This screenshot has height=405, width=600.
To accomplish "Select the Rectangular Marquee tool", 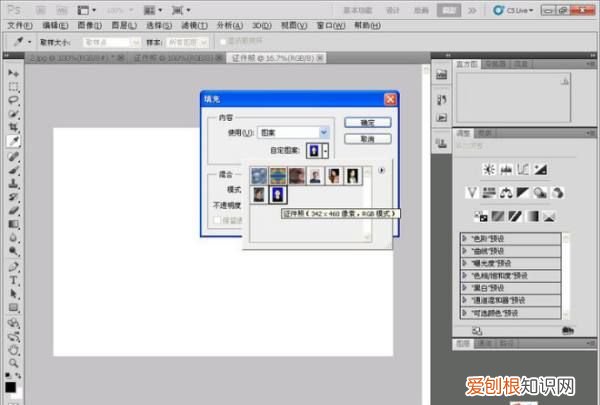I will pyautogui.click(x=13, y=87).
